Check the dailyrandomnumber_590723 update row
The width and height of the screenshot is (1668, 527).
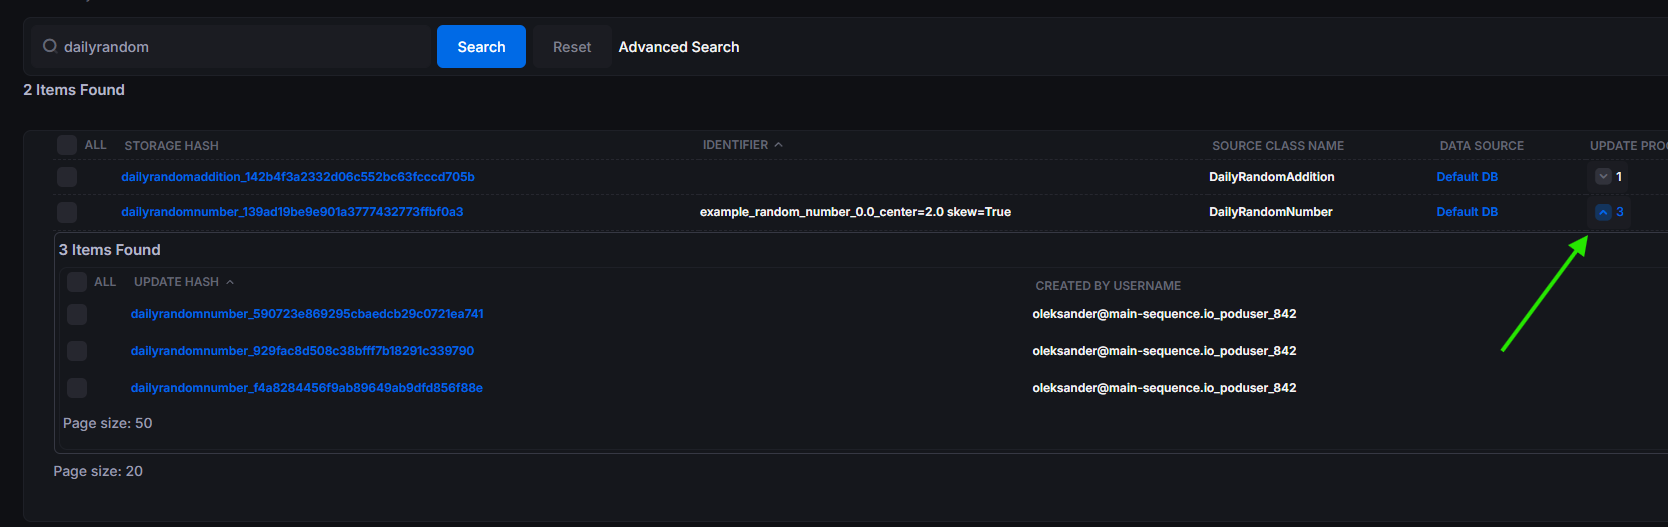77,314
